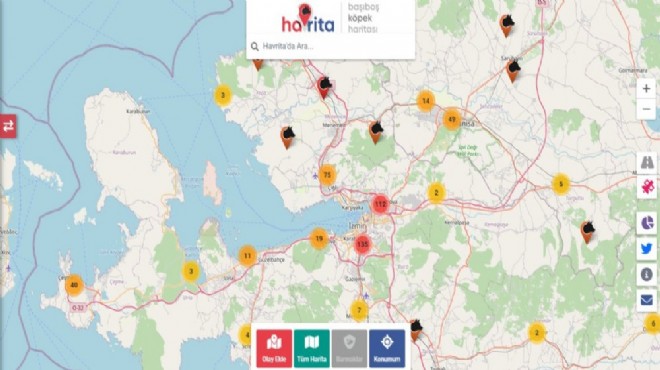Open the binoculars view tool

point(647,162)
